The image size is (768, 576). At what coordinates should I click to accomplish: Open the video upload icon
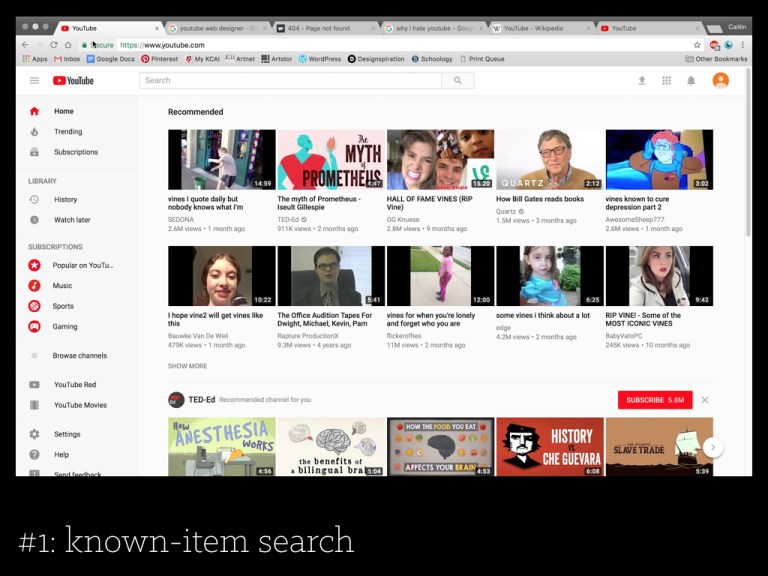[x=642, y=80]
